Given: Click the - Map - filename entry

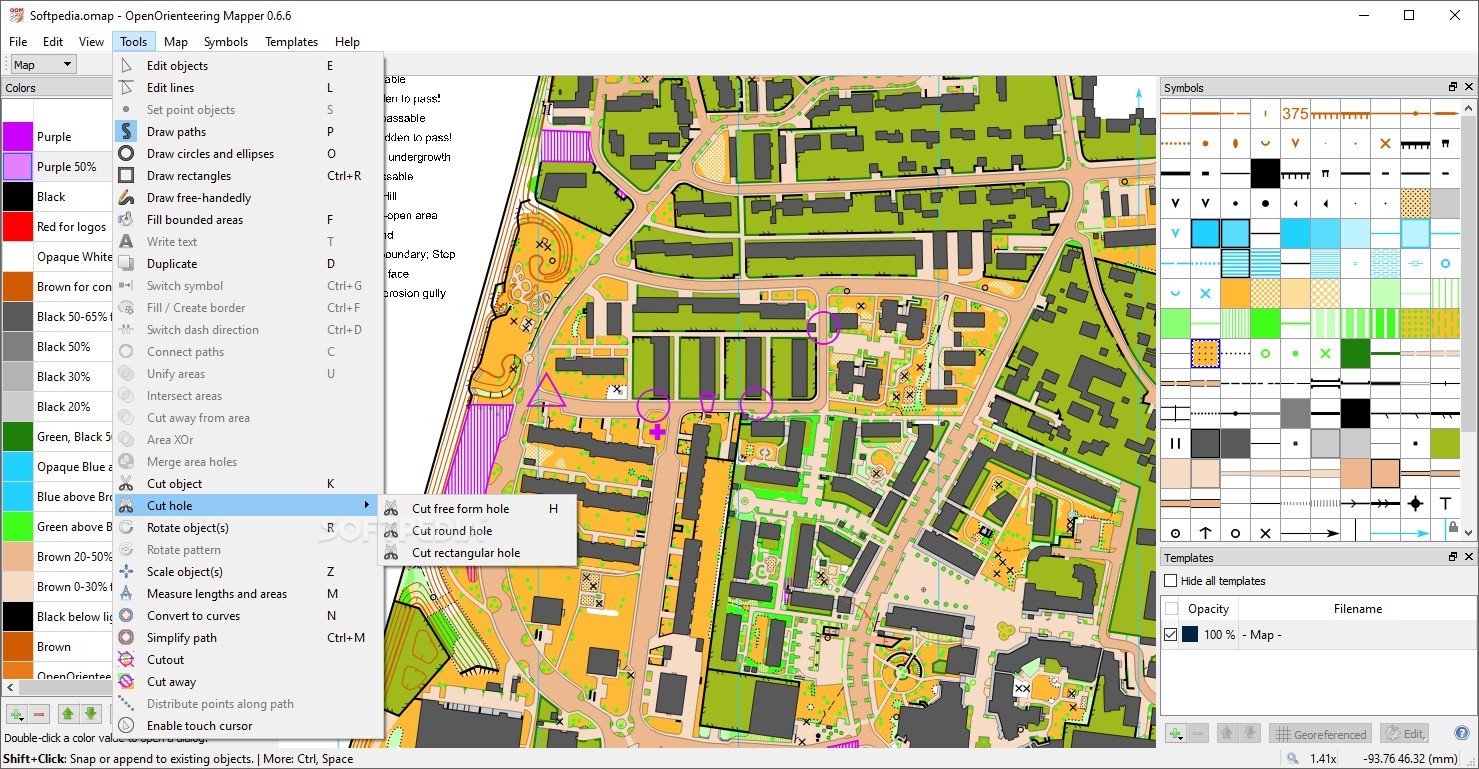Looking at the screenshot, I should coord(1262,635).
